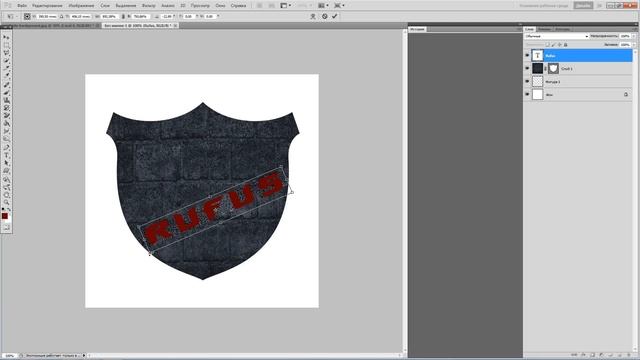Set the transform reference point location

(27, 16)
